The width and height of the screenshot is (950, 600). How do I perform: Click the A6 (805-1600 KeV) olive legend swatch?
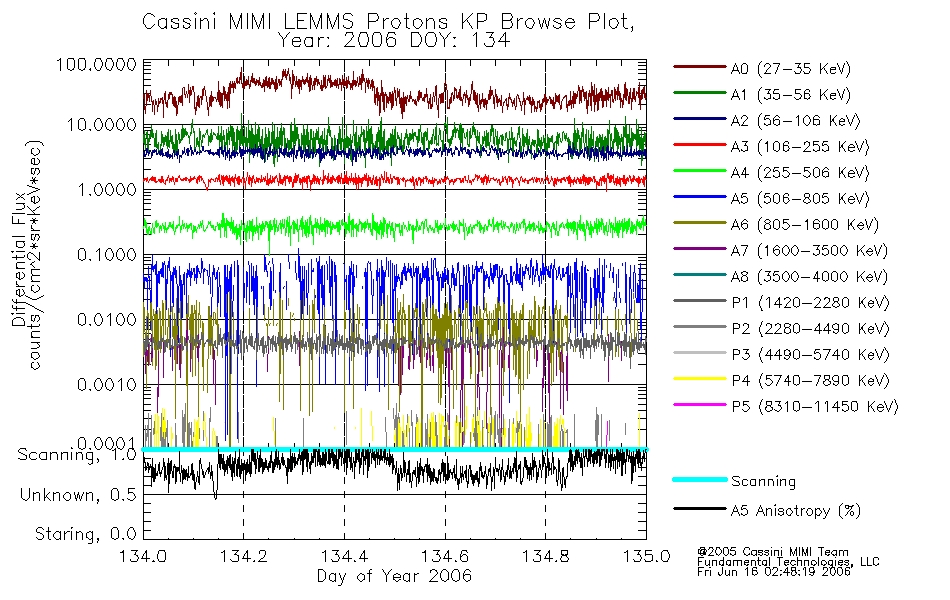point(700,223)
